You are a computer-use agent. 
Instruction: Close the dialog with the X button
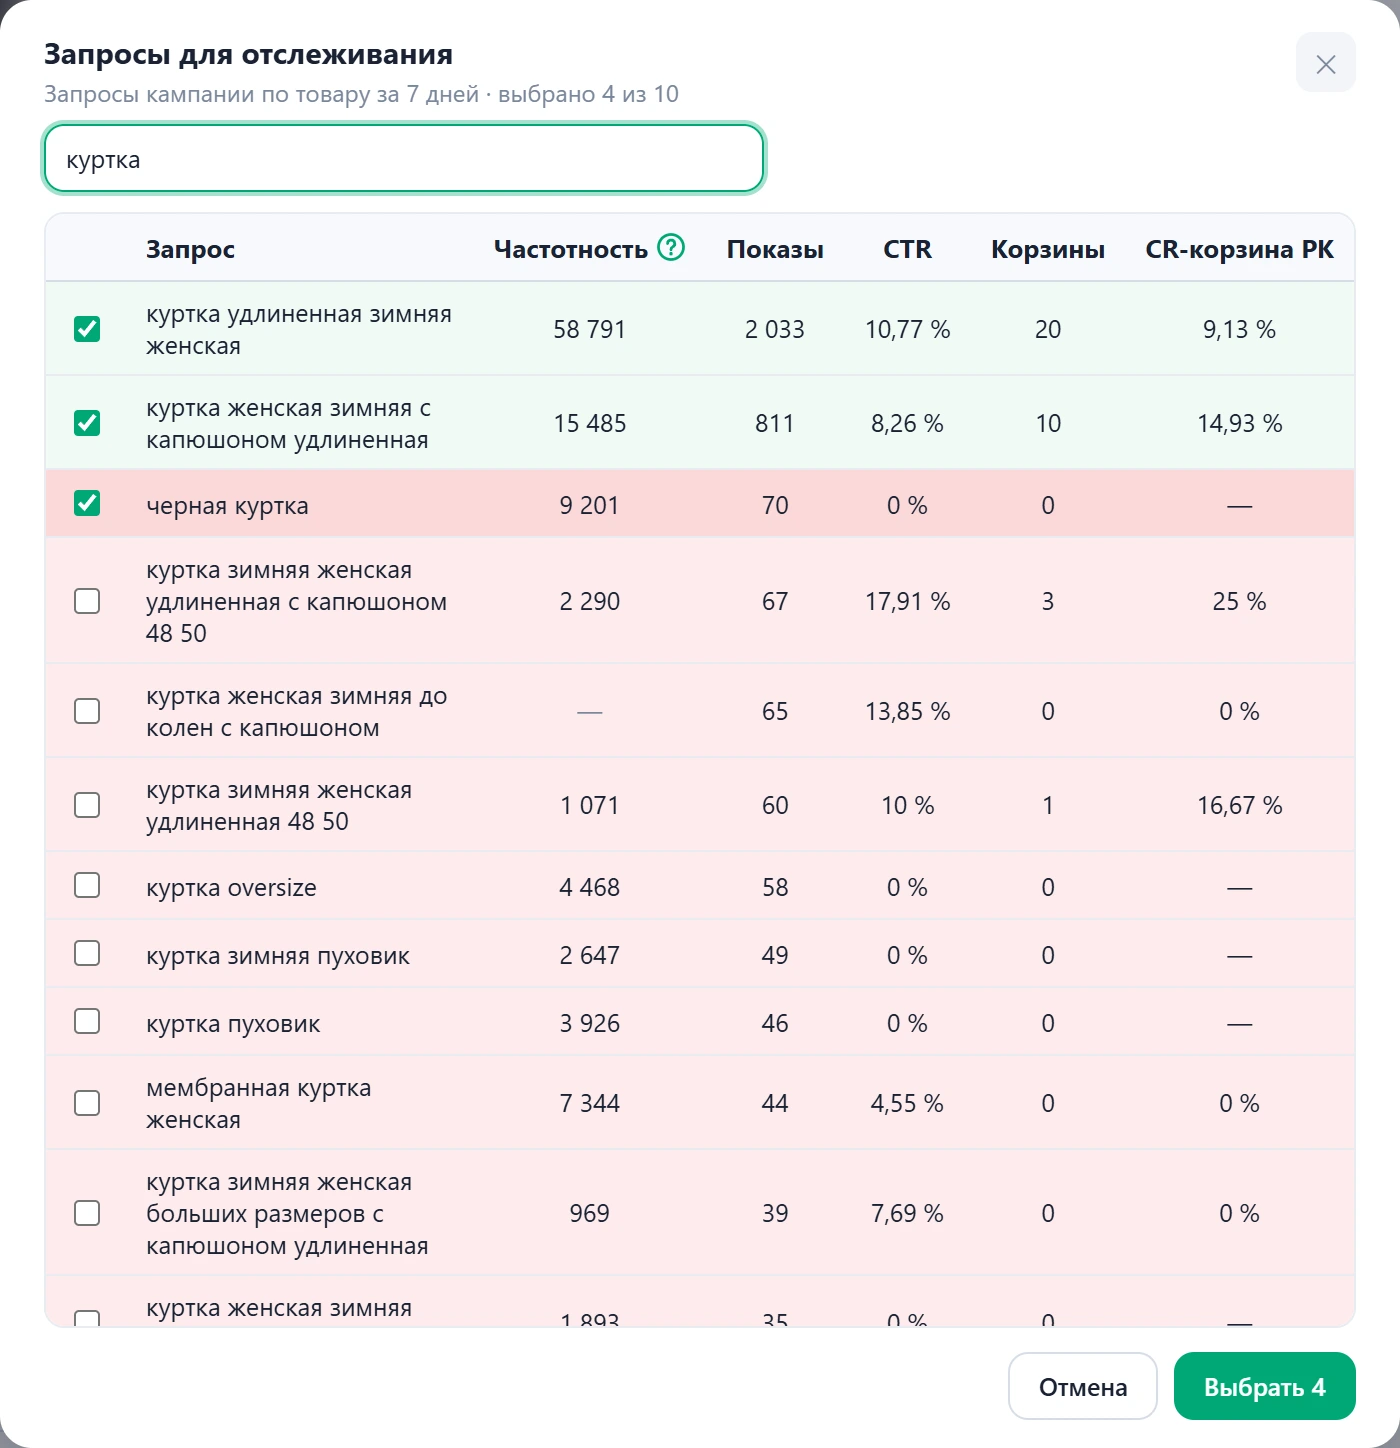[x=1326, y=63]
